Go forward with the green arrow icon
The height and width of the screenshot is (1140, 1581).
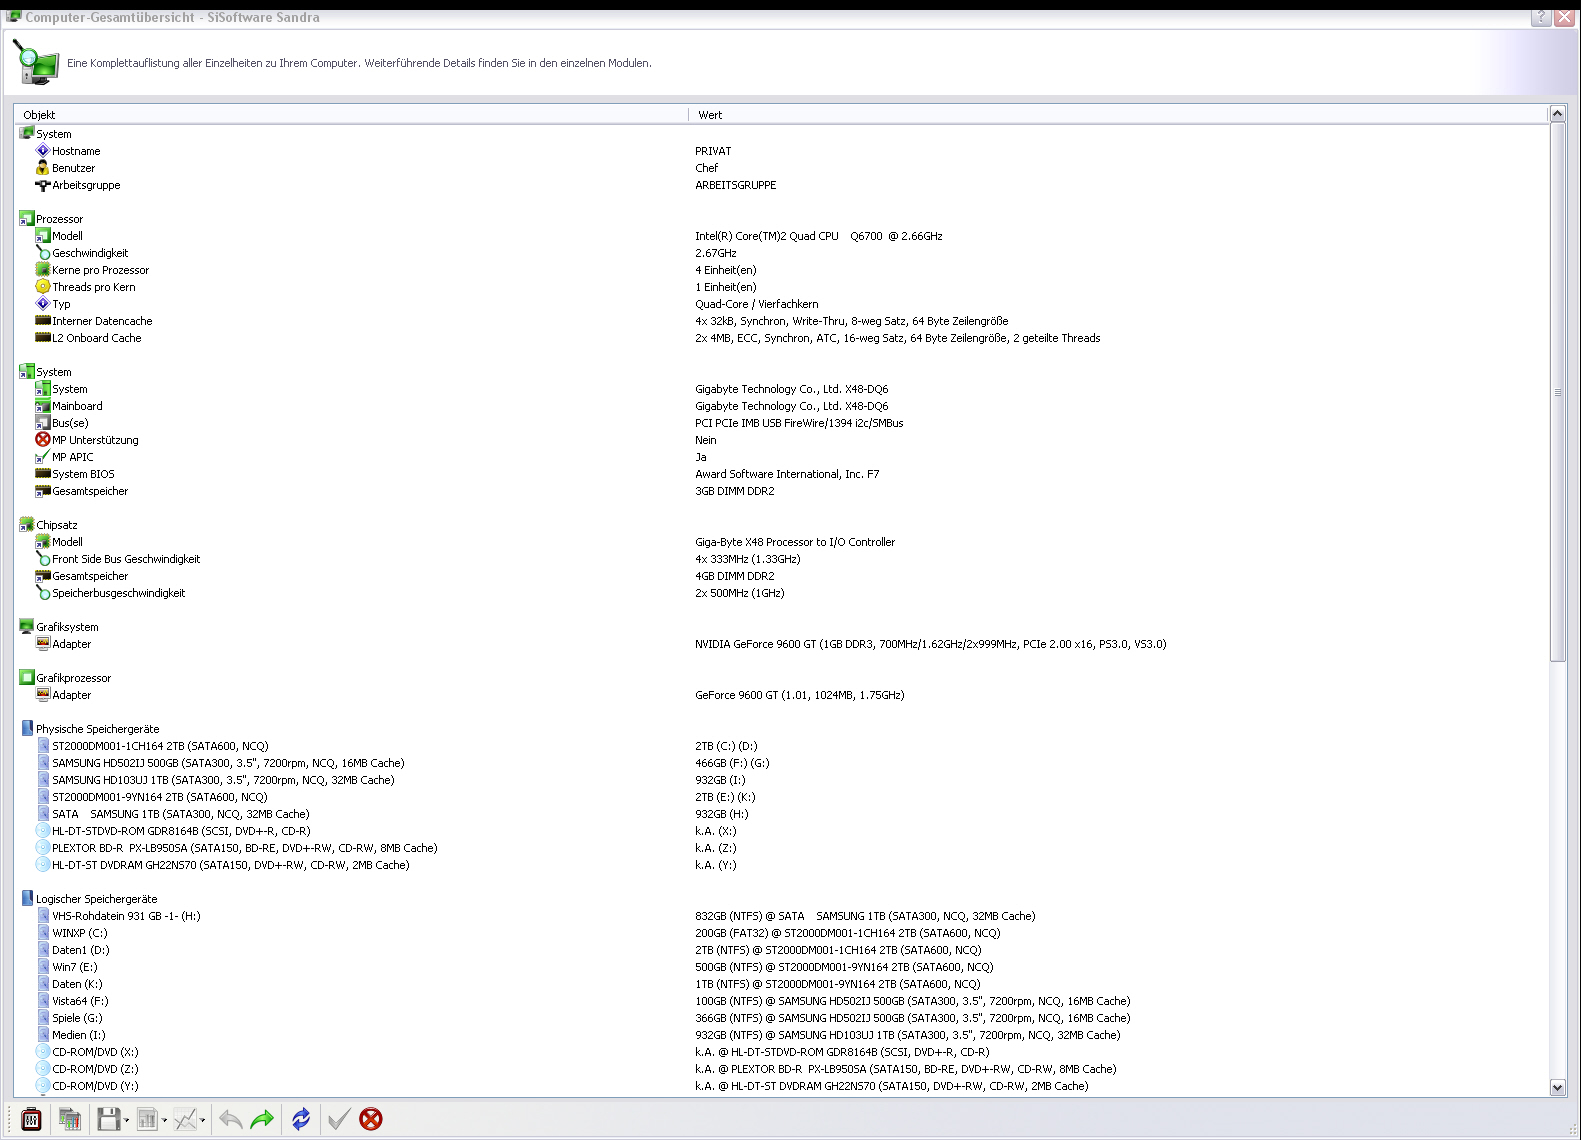262,1119
